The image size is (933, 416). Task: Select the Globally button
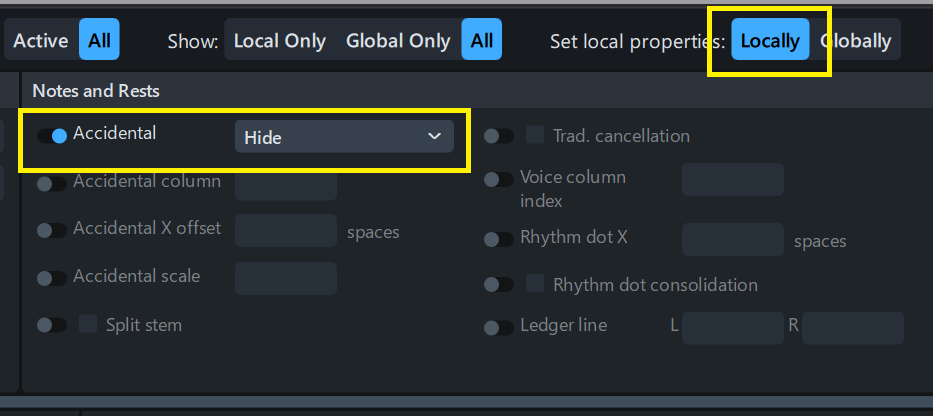point(856,41)
